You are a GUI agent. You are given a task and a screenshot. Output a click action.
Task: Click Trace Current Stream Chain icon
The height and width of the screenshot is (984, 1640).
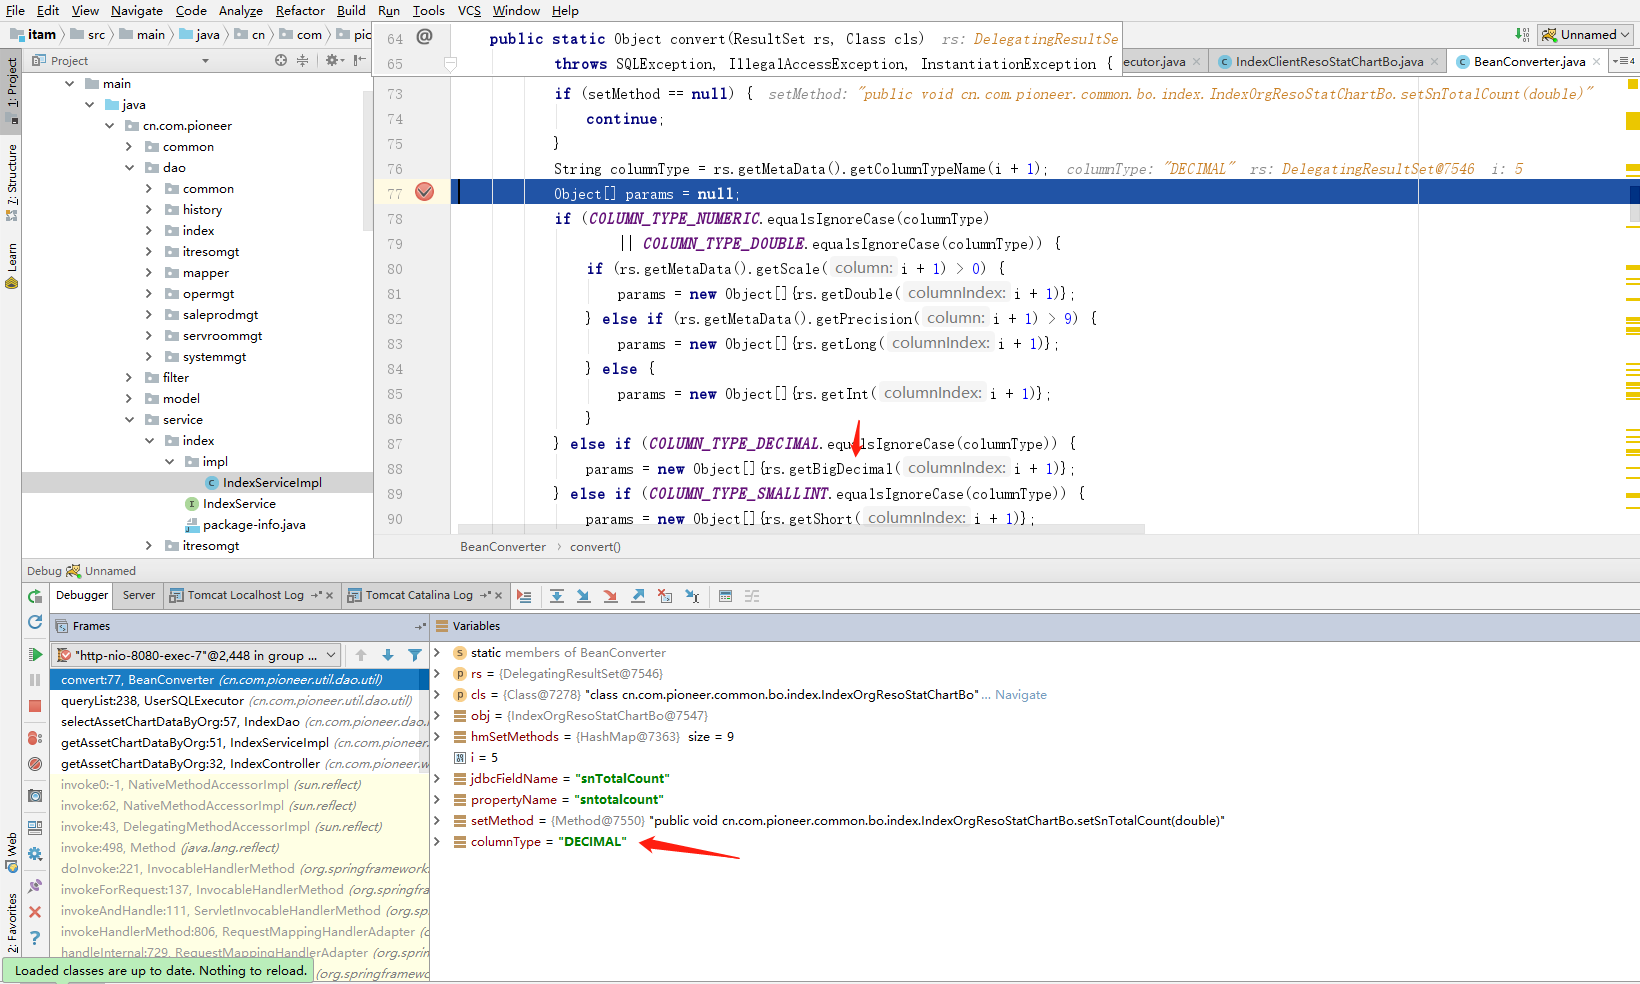pyautogui.click(x=752, y=596)
